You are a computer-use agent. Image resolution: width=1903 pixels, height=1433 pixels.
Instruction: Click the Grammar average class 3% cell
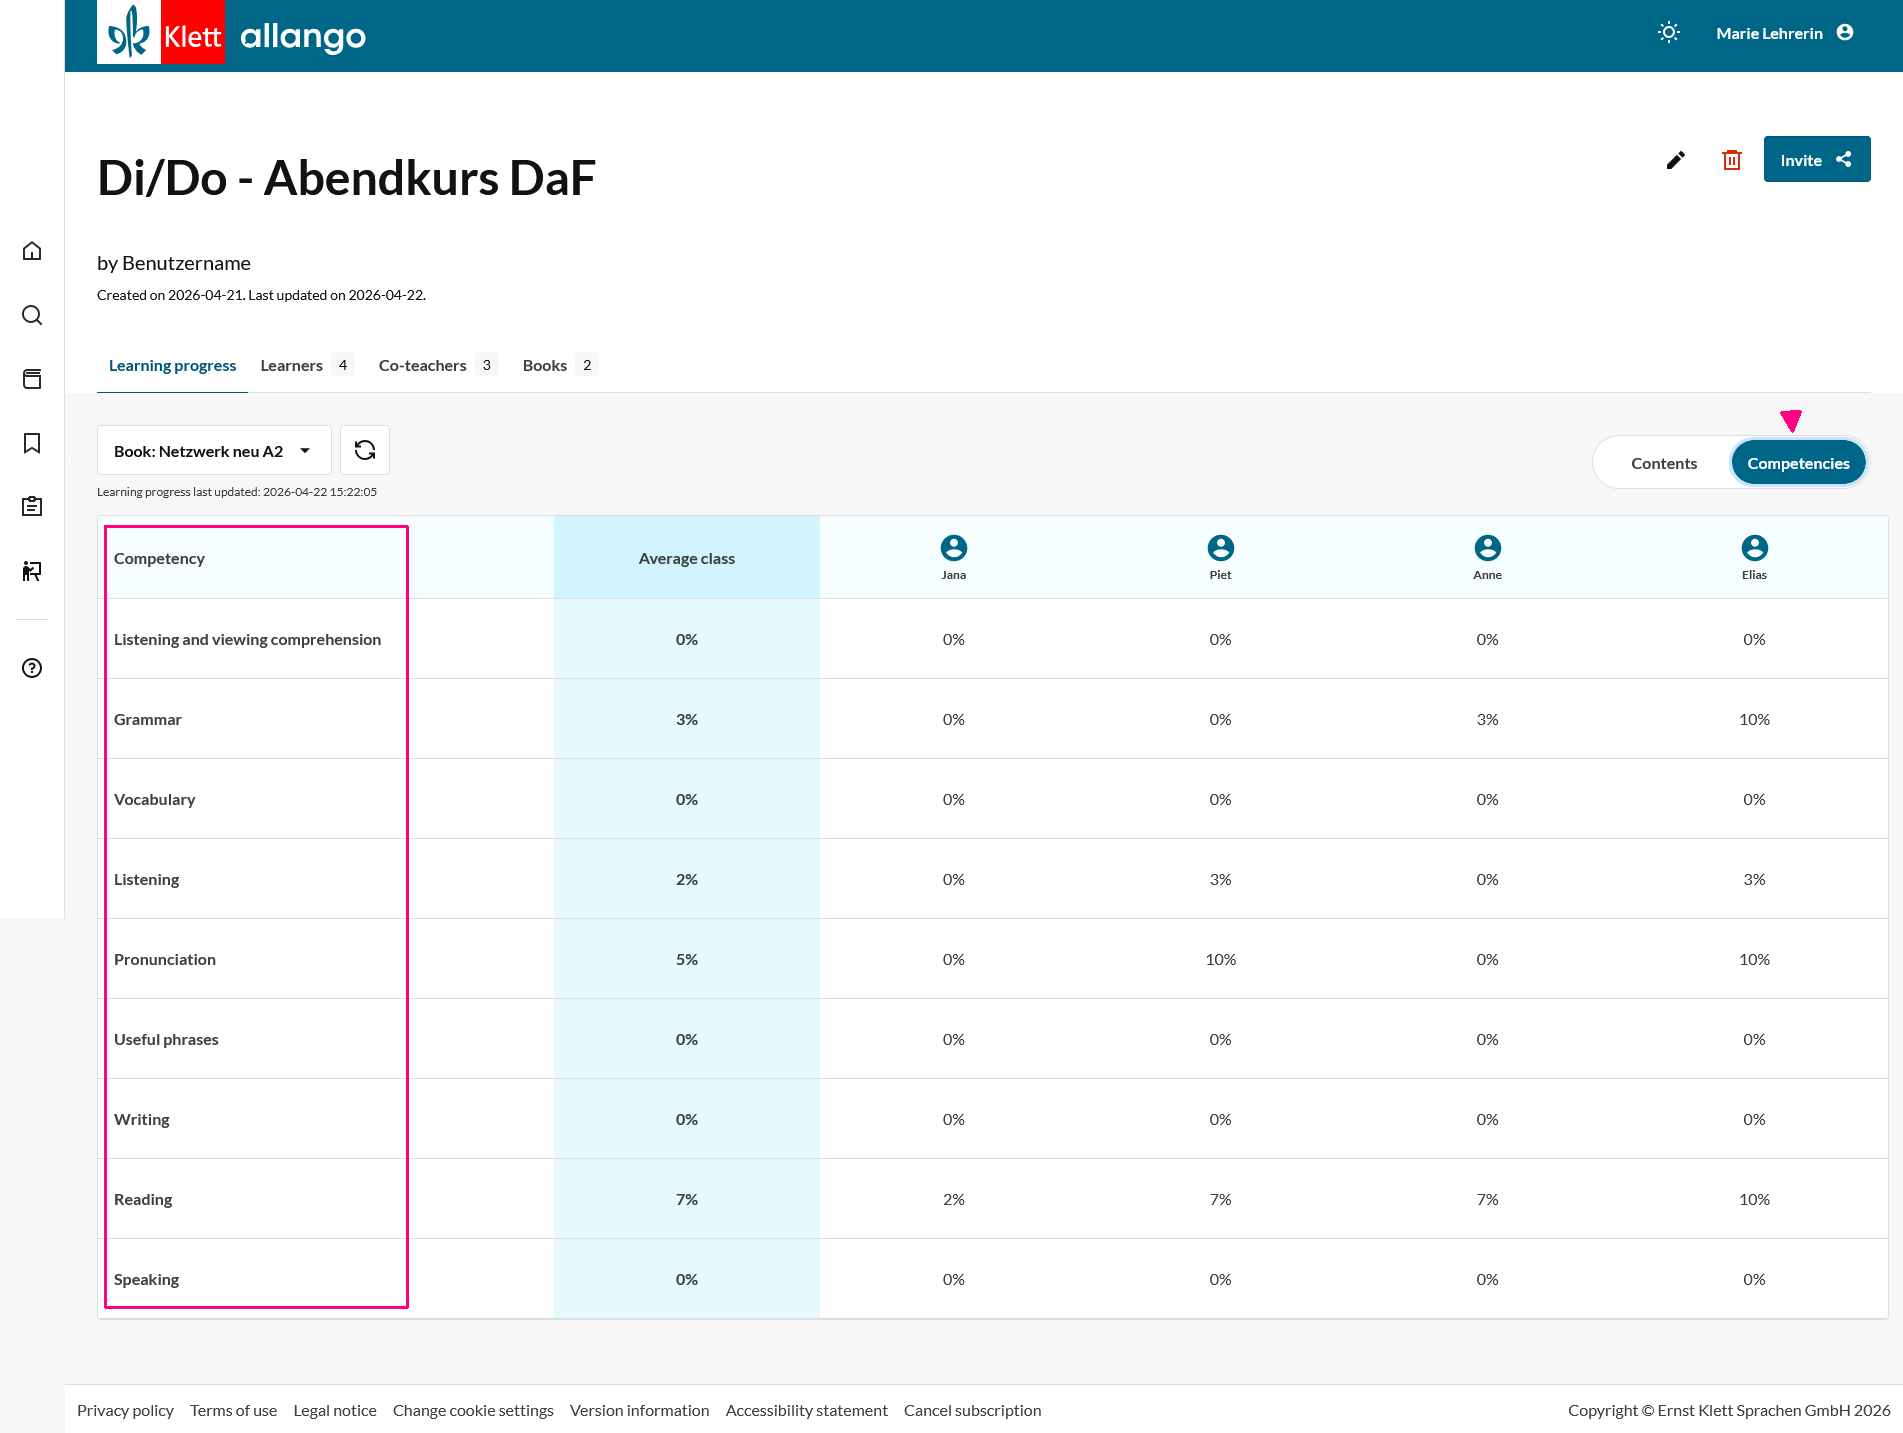pos(686,719)
